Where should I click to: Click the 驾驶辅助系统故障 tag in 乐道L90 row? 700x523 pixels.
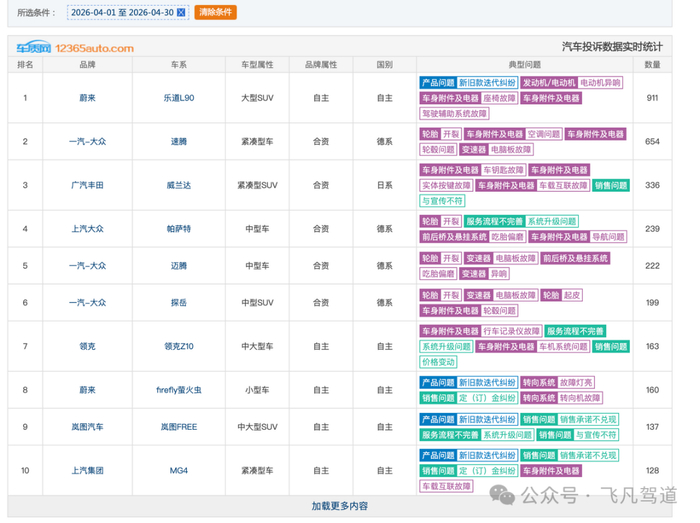click(454, 114)
